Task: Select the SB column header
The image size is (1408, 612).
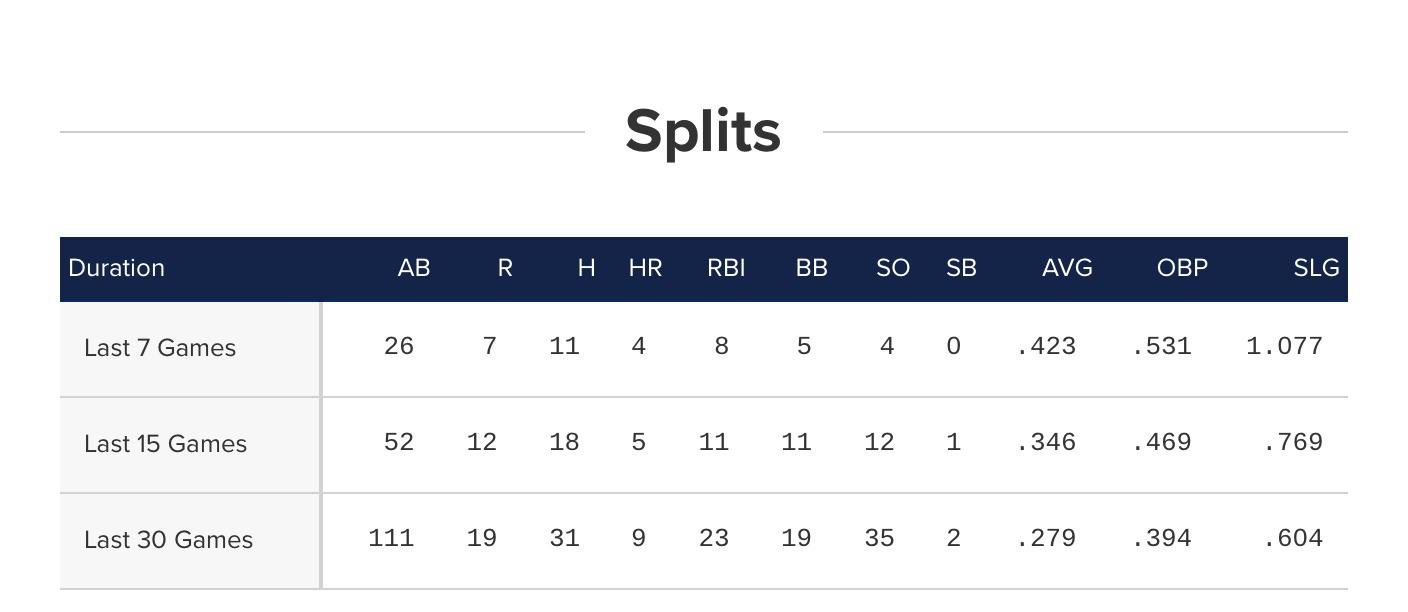Action: tap(961, 268)
